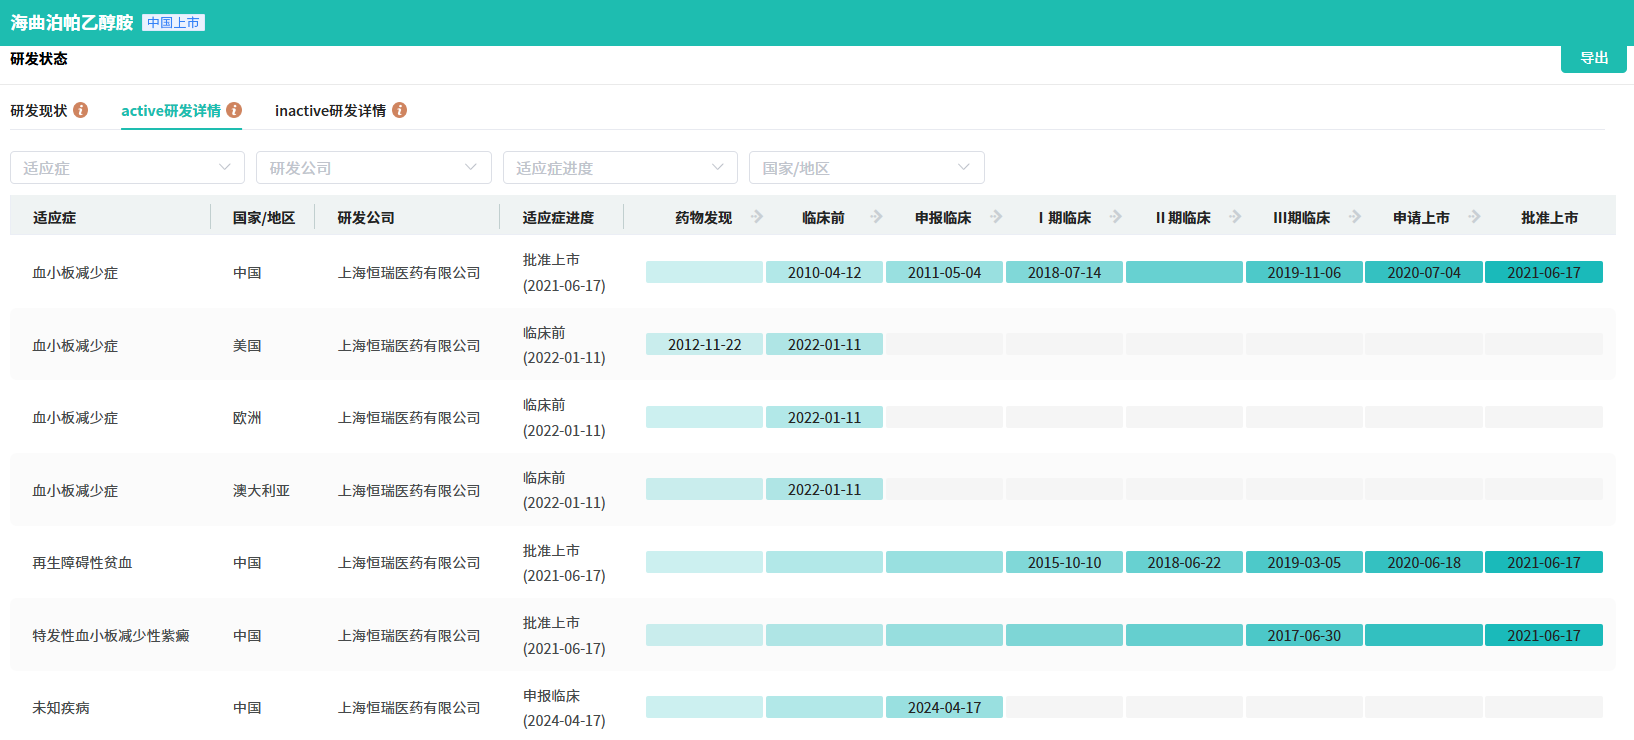The height and width of the screenshot is (740, 1634).
Task: Switch to the inactive研发详情 tab
Action: click(330, 111)
